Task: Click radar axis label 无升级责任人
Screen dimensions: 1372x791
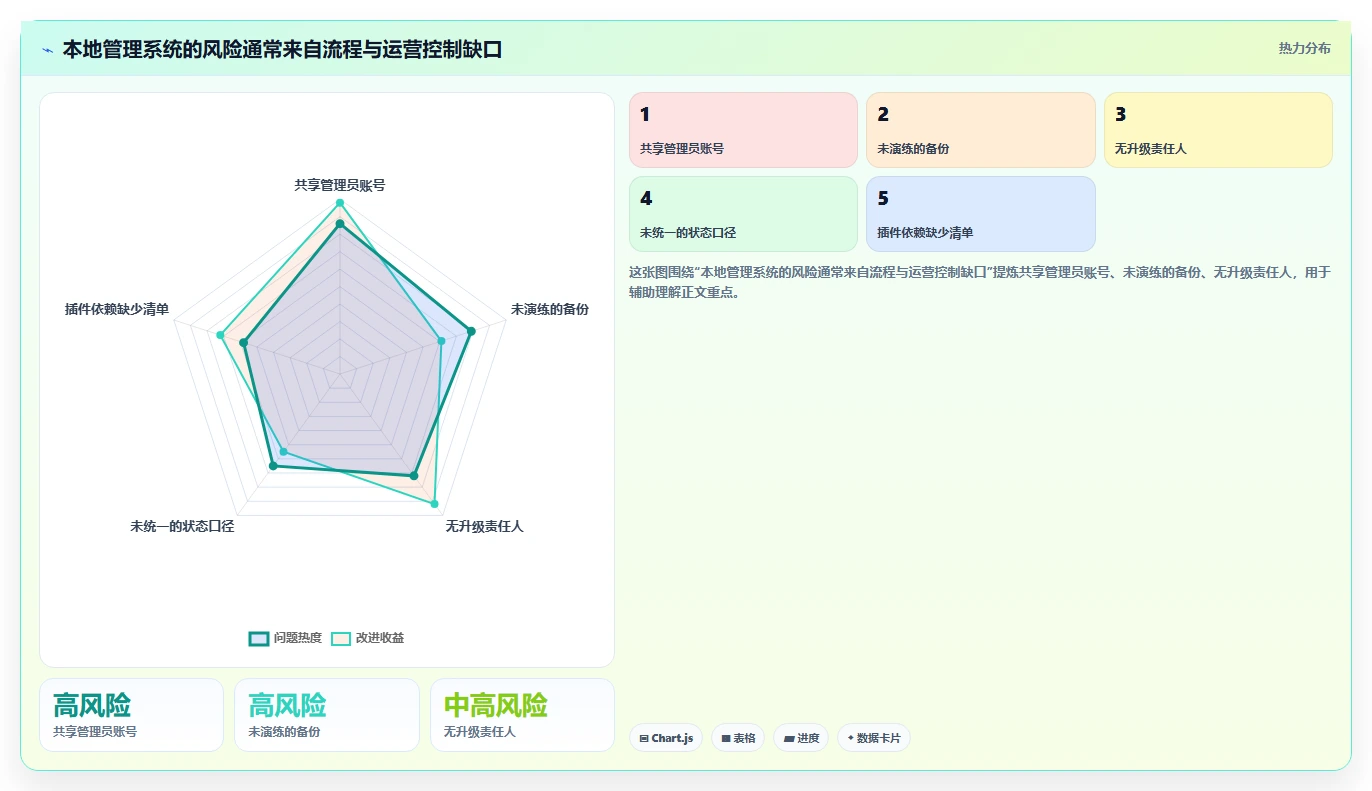Action: [485, 526]
